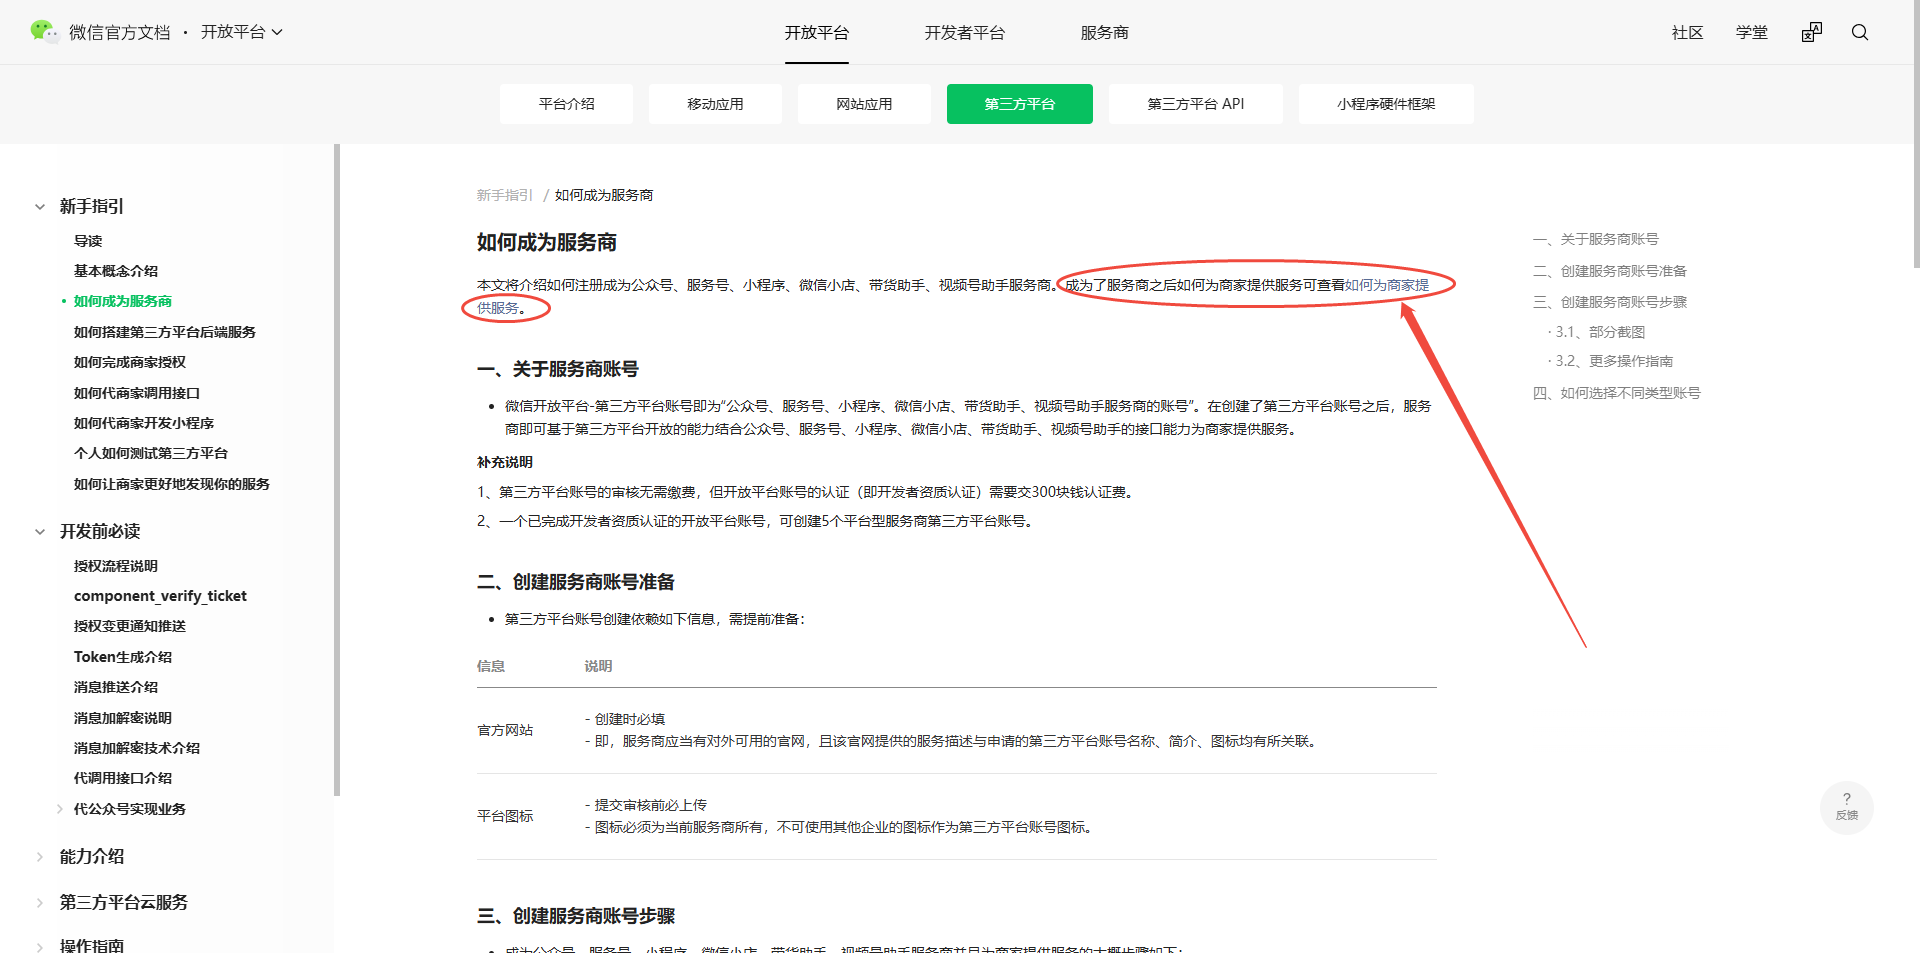1920x953 pixels.
Task: Click the 补充说明 subheading text
Action: (x=505, y=462)
